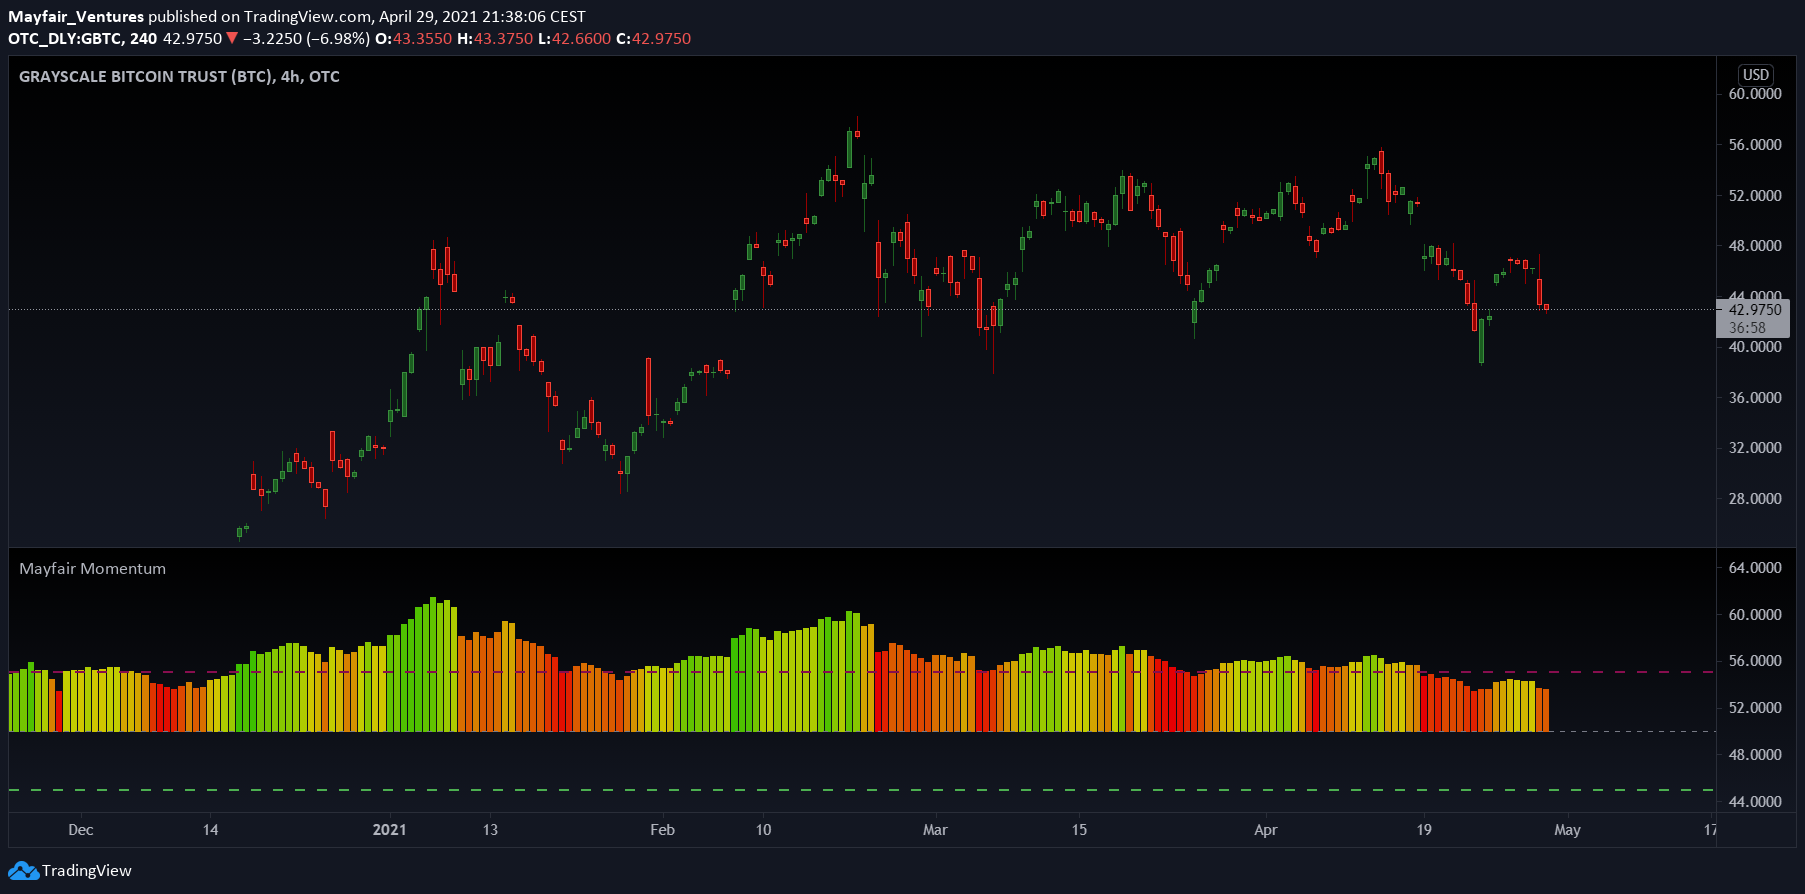The height and width of the screenshot is (894, 1805).
Task: Click the TradingView brand name text
Action: [87, 871]
